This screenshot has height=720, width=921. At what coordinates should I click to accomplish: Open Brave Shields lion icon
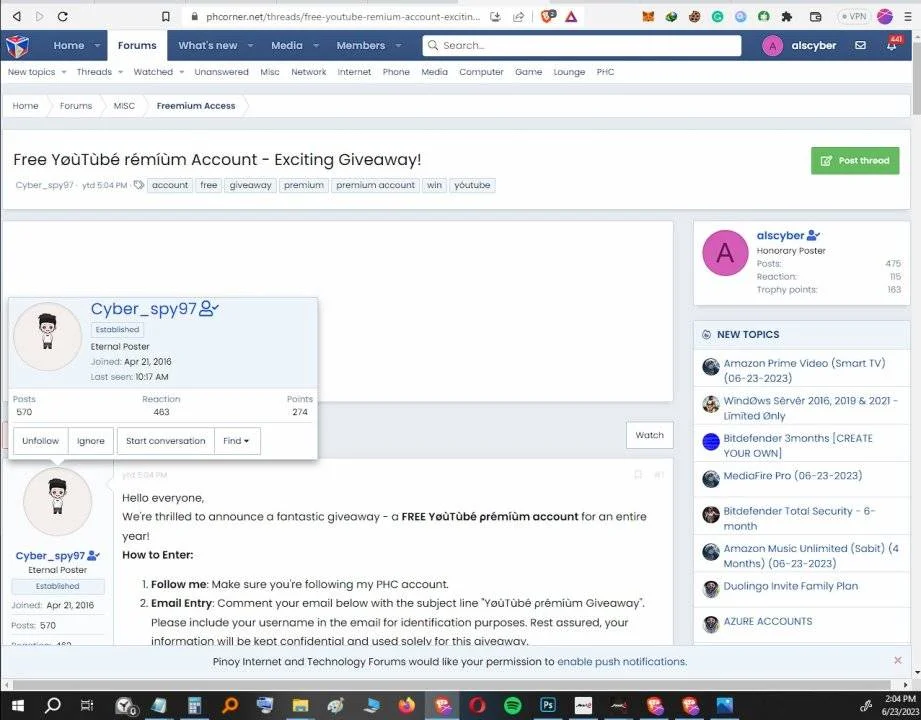click(547, 16)
